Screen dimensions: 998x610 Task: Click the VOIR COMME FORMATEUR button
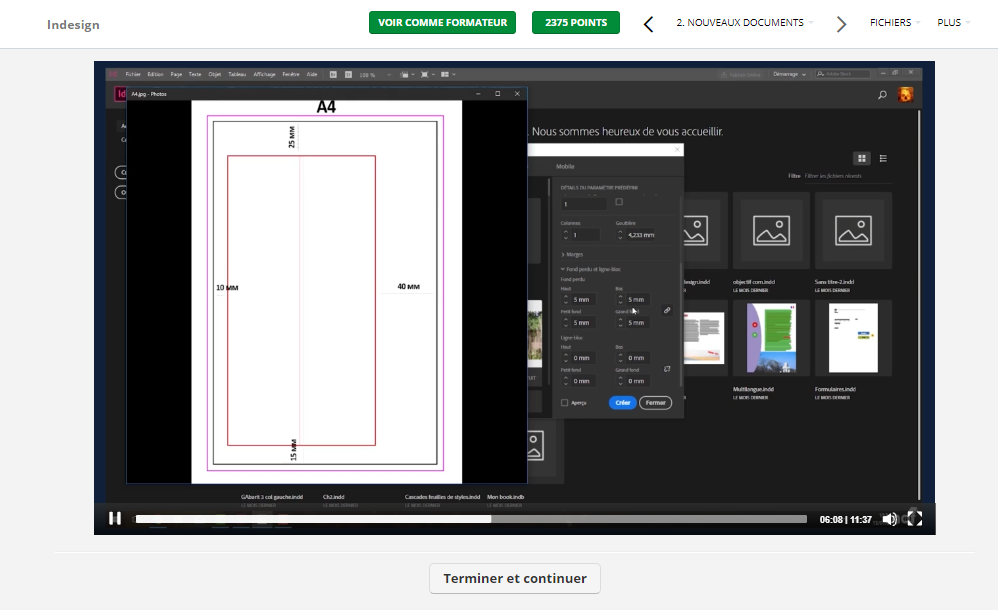(442, 22)
